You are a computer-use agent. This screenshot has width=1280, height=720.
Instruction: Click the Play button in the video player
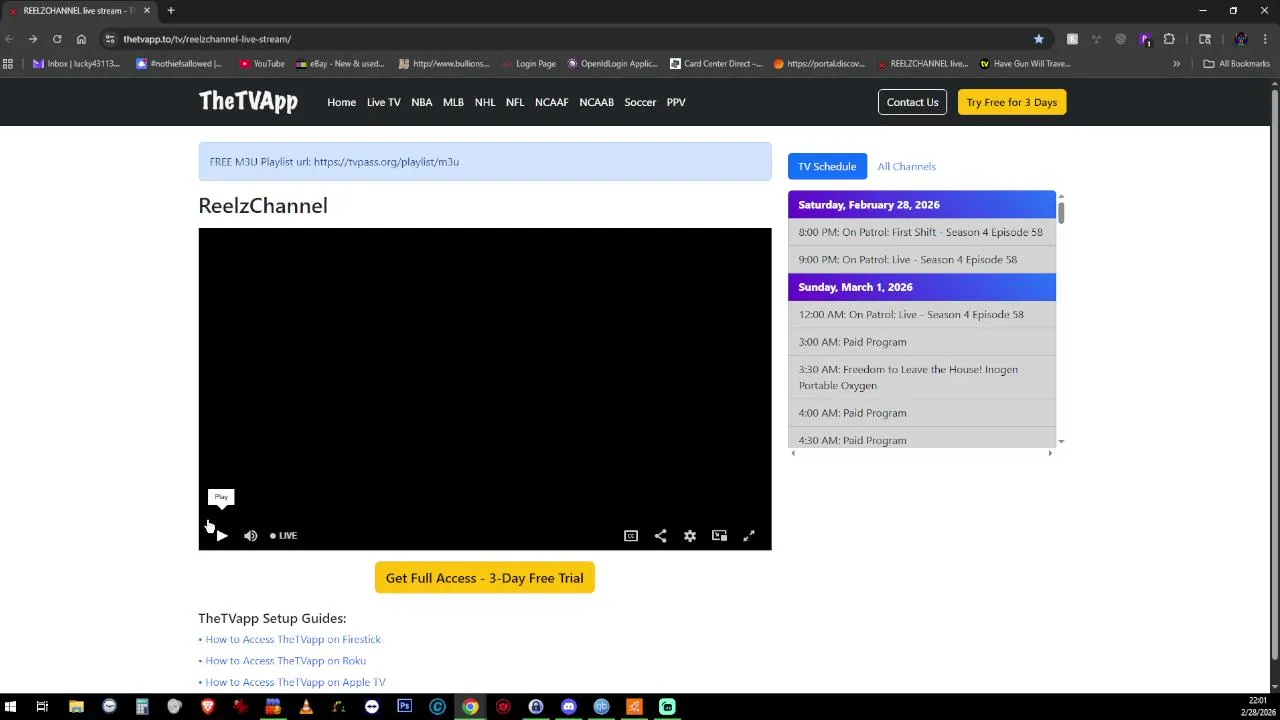222,536
